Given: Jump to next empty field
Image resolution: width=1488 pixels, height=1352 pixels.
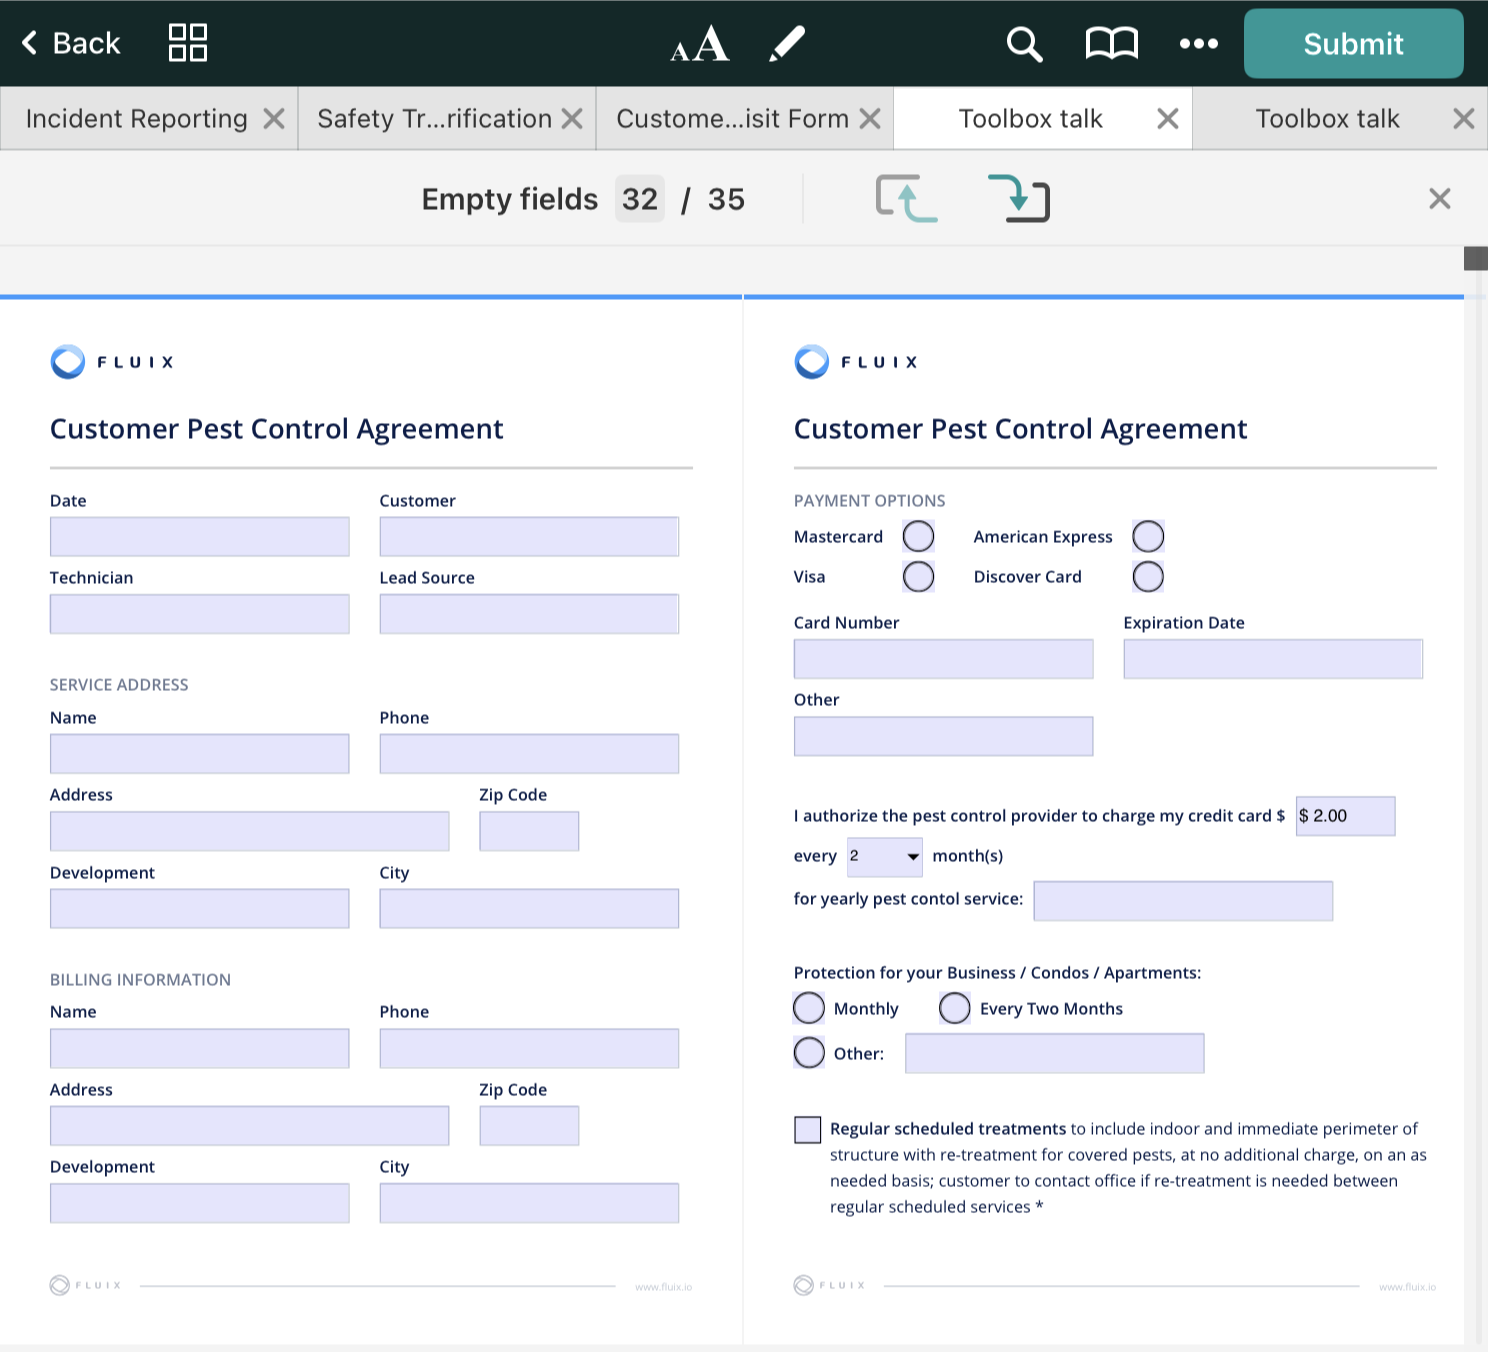Looking at the screenshot, I should [x=1019, y=198].
